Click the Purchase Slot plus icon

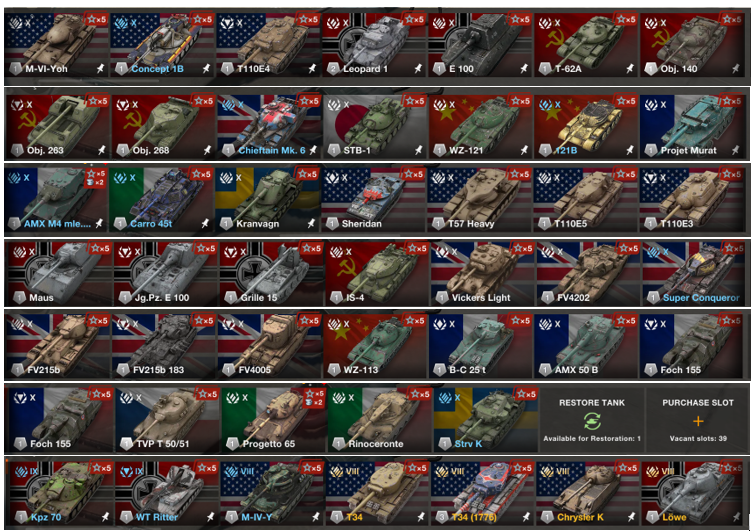698,421
